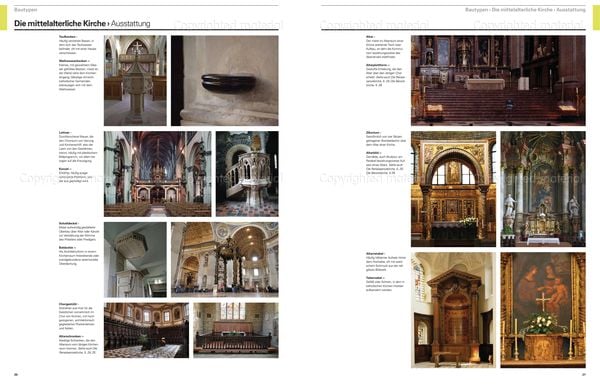Select the 'Lettner' caption heading
This screenshot has height=386, width=600.
coord(65,133)
